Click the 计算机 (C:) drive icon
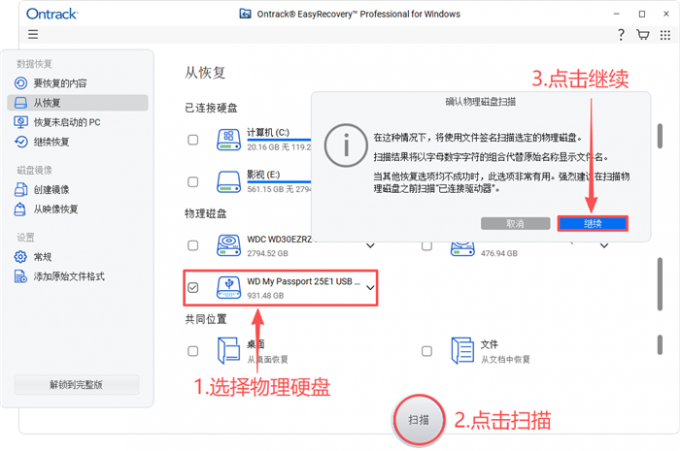Viewport: 680px width, 451px height. (x=229, y=140)
